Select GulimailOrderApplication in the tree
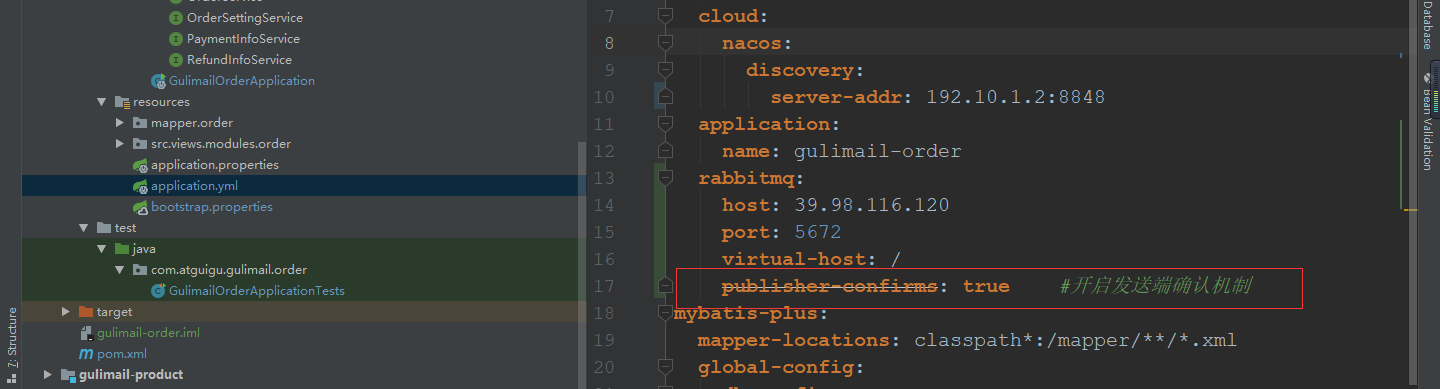The height and width of the screenshot is (389, 1440). tap(242, 81)
